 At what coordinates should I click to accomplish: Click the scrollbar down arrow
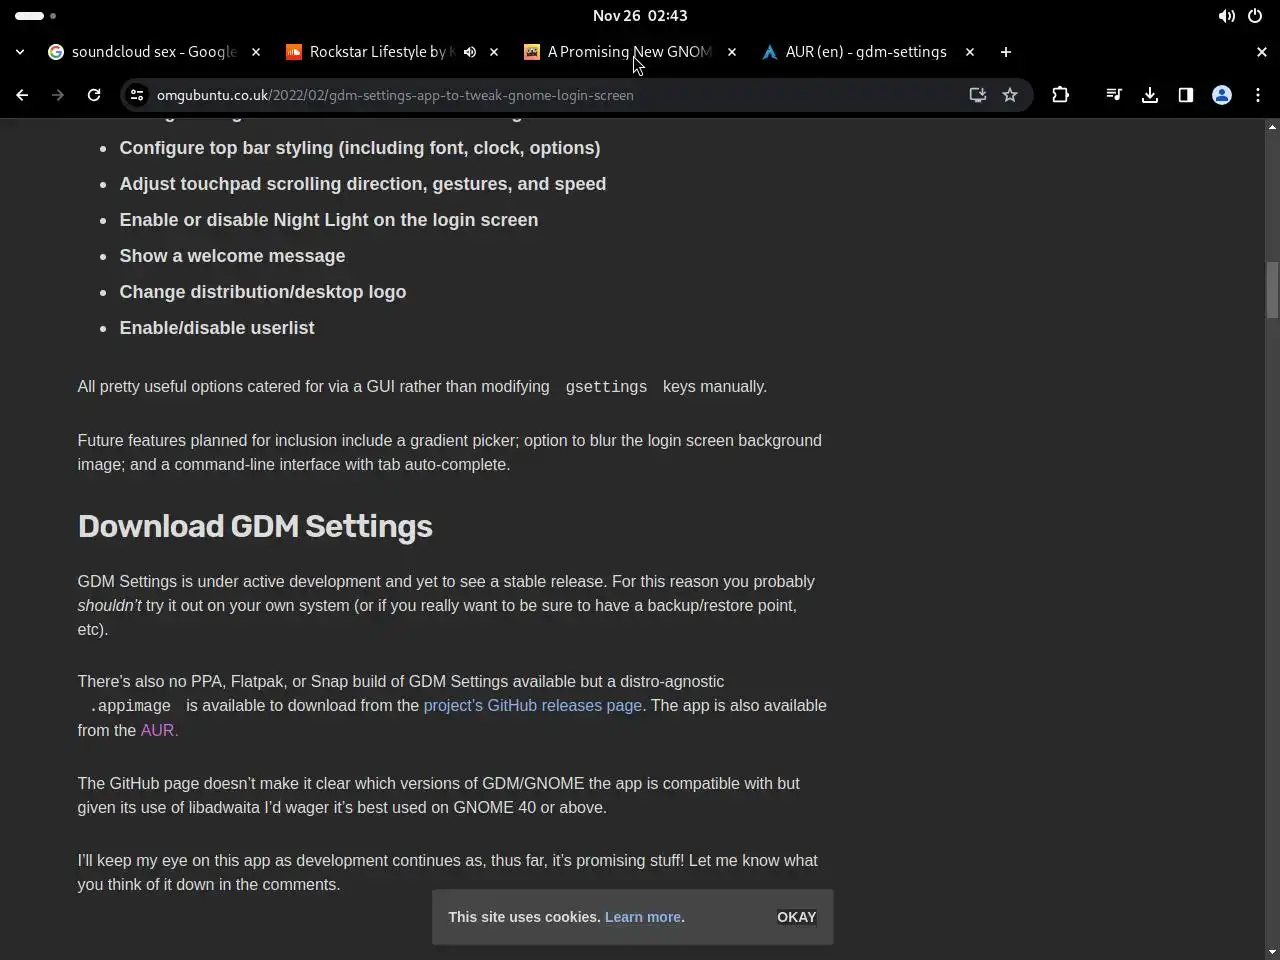[1272, 952]
